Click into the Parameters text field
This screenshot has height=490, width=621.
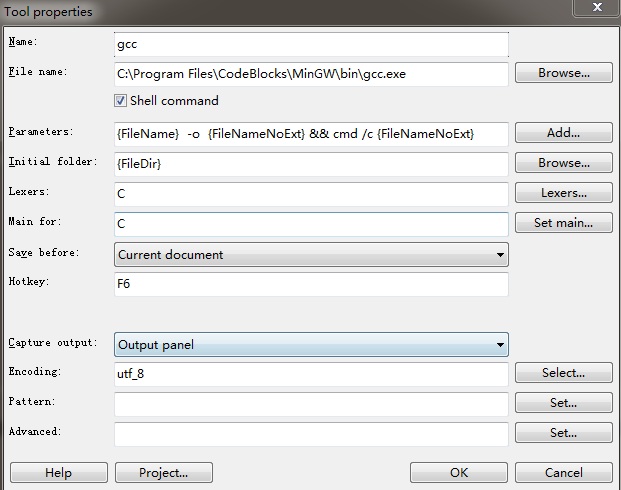(311, 133)
